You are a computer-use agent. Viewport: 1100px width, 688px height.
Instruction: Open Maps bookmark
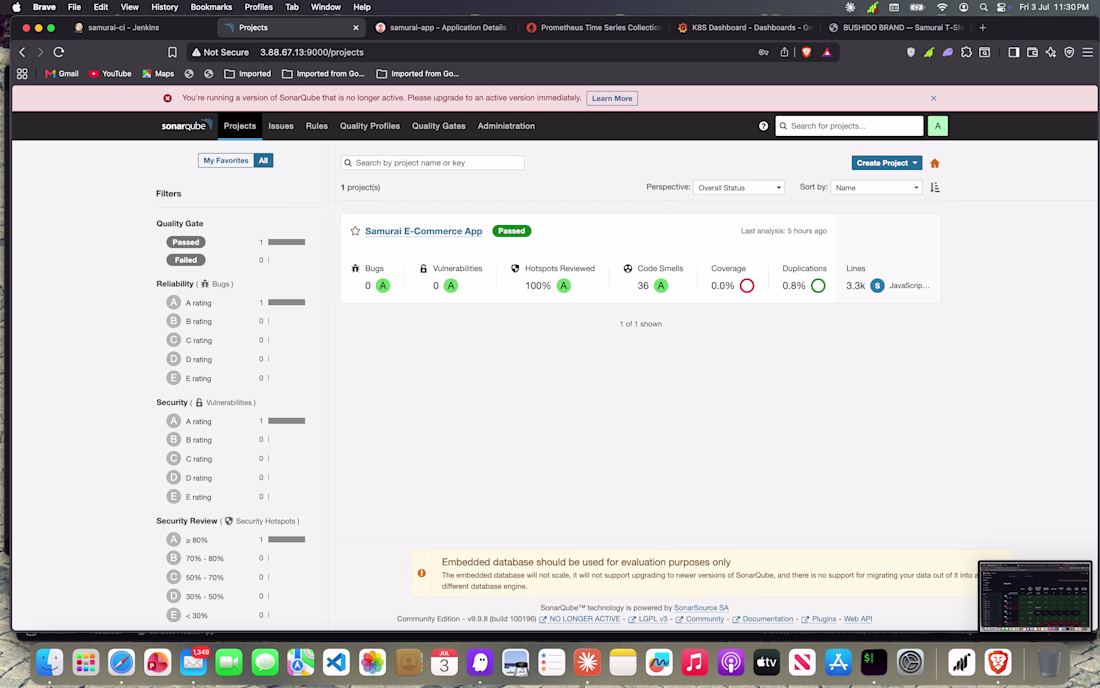[158, 74]
